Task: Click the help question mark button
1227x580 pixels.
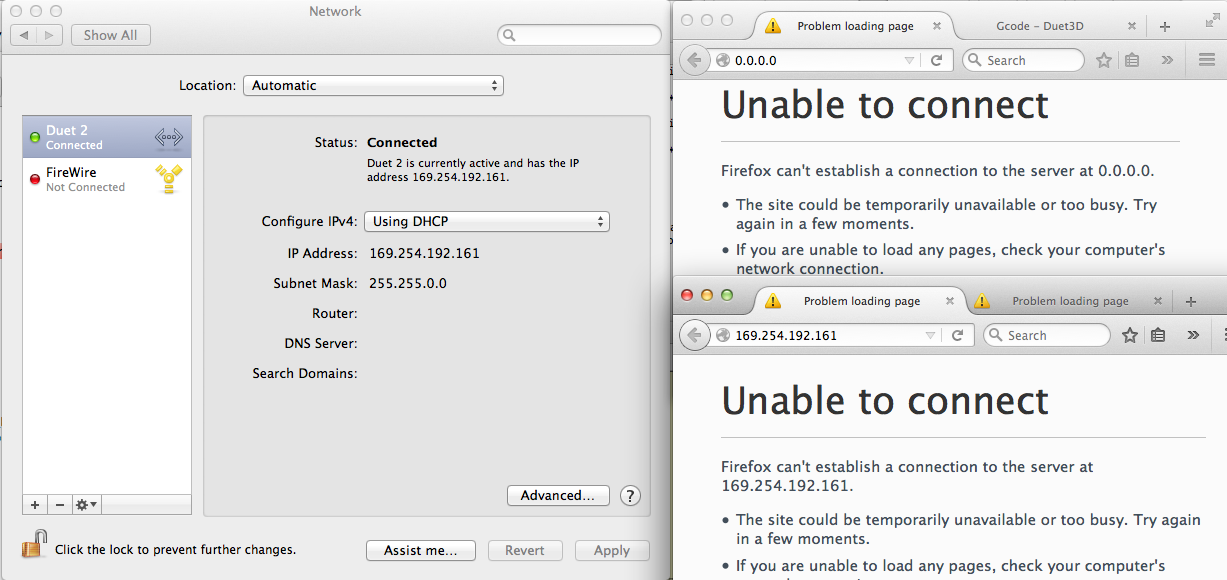Action: point(630,496)
